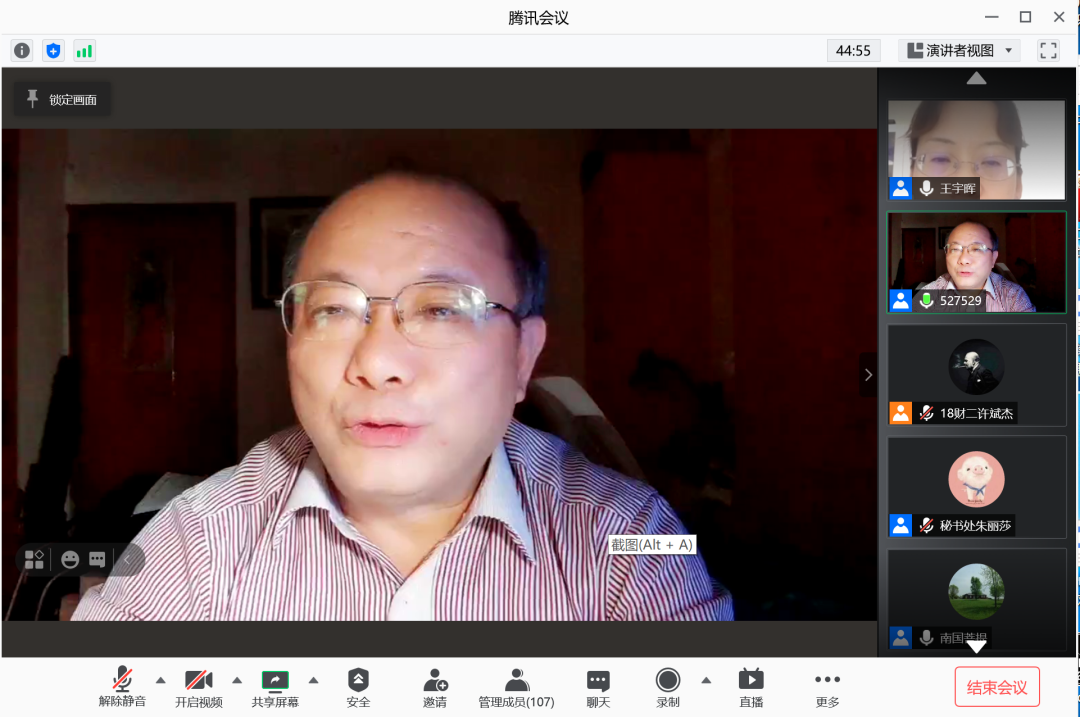The width and height of the screenshot is (1080, 717).
Task: Open the 安全 security settings
Action: pyautogui.click(x=358, y=688)
